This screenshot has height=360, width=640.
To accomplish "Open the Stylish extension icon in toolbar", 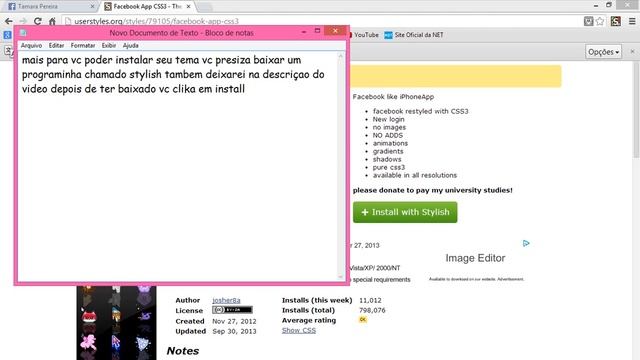I will coord(616,21).
